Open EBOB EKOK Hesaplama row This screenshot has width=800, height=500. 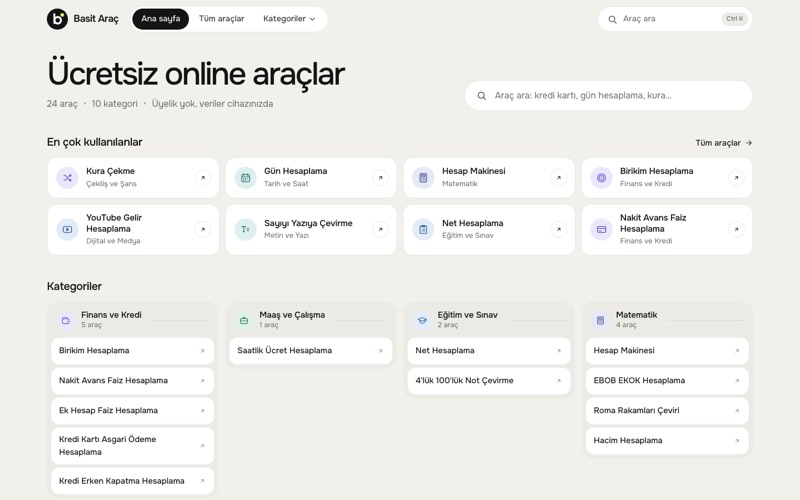click(x=667, y=381)
